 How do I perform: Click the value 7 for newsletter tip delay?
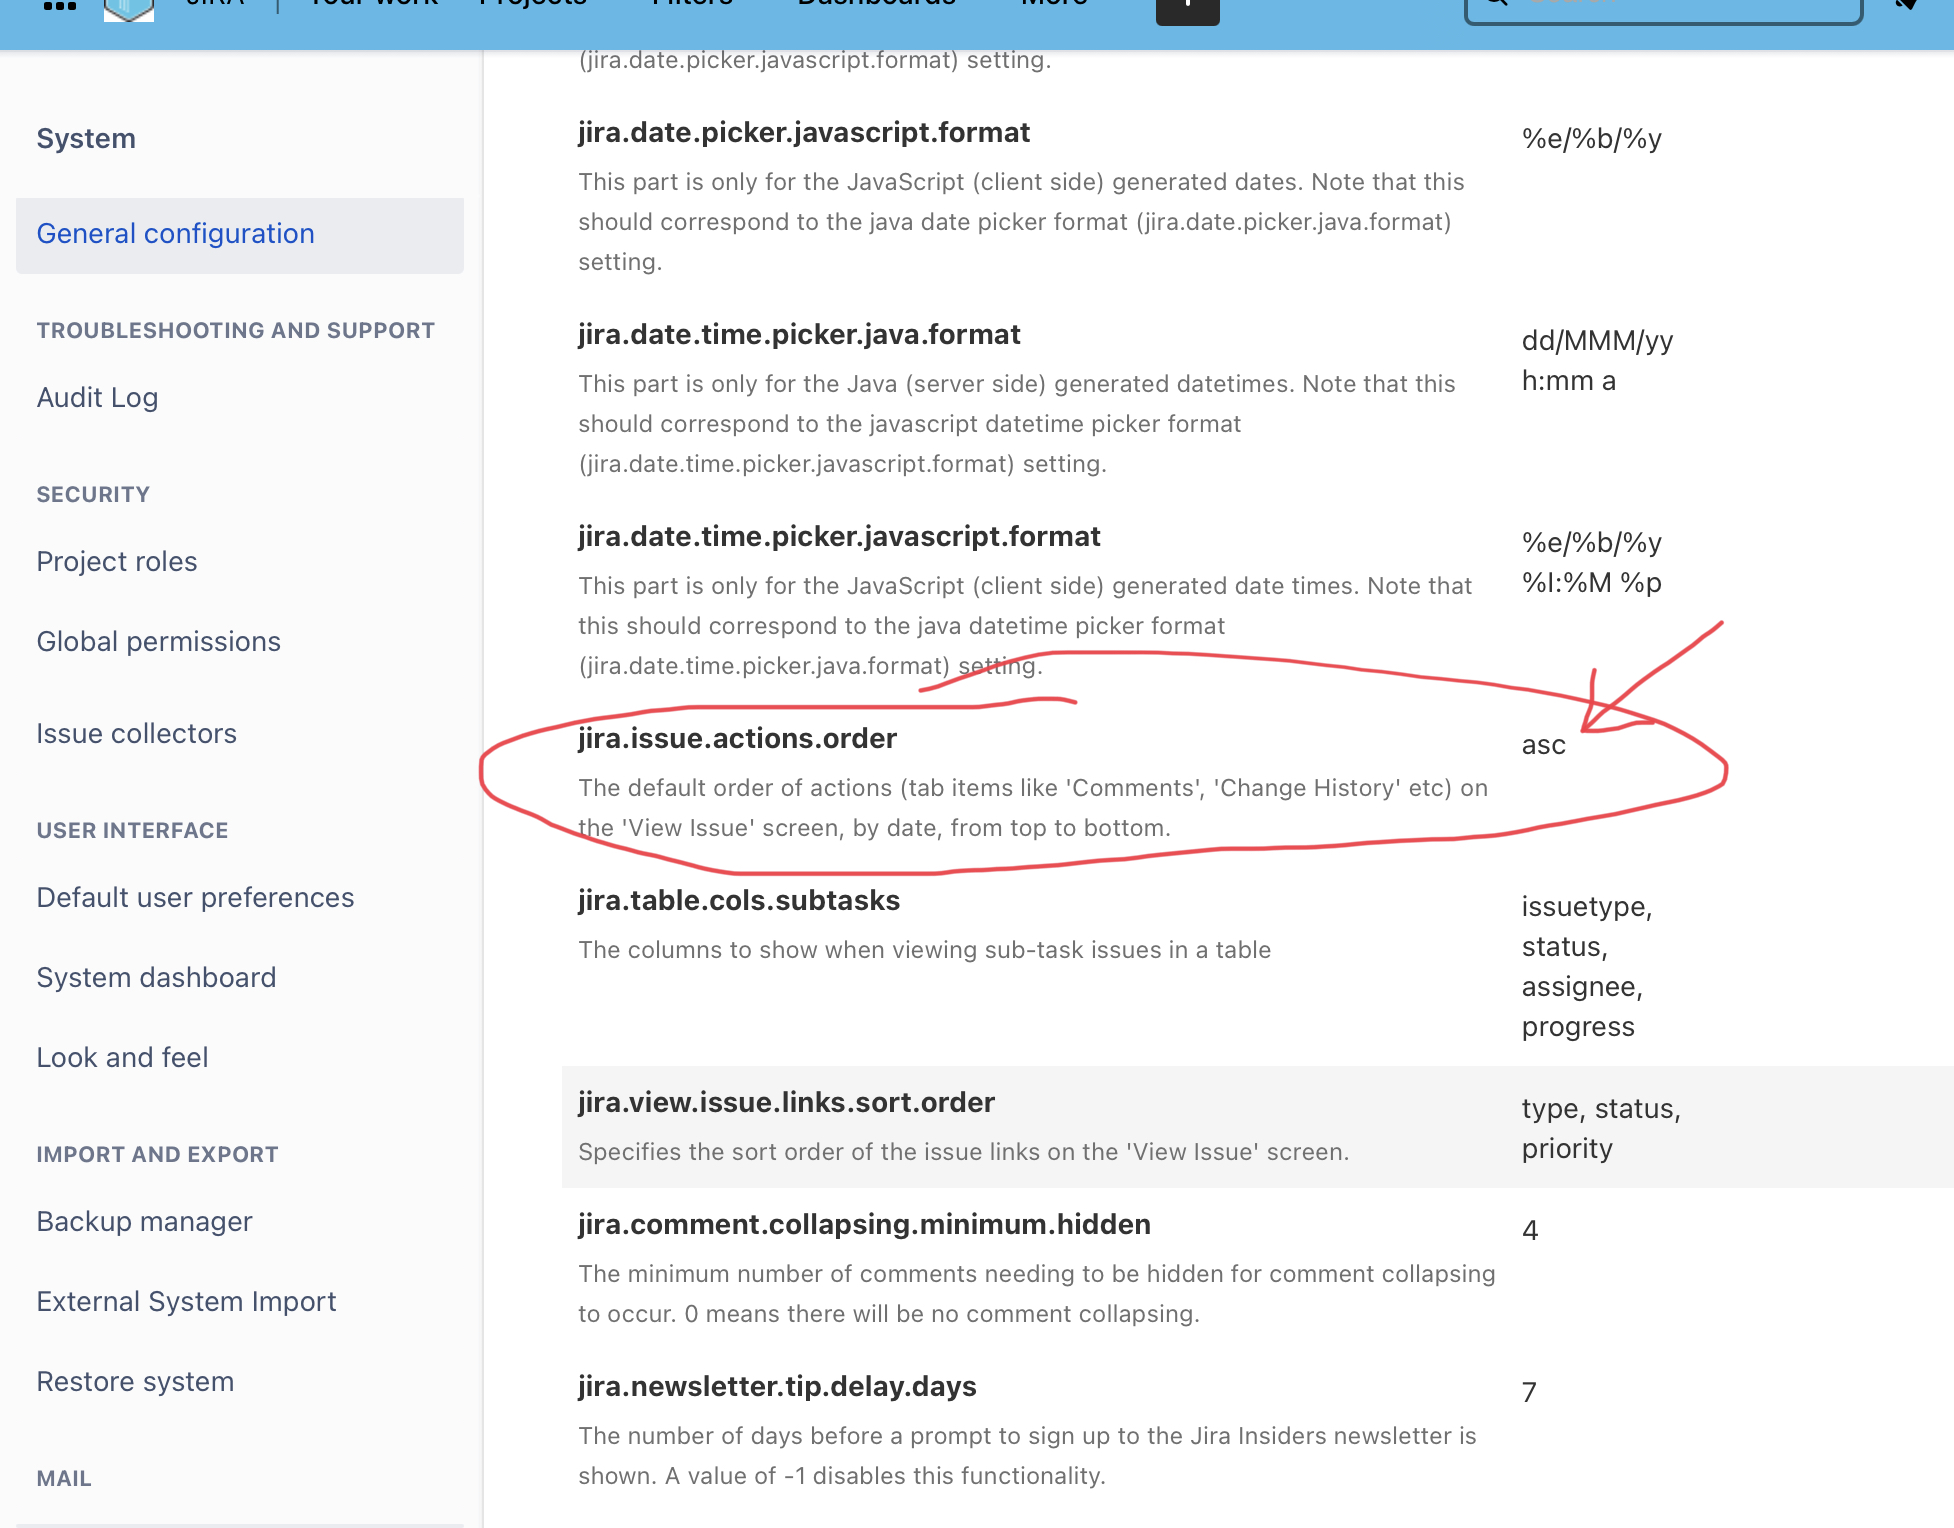[1529, 1393]
